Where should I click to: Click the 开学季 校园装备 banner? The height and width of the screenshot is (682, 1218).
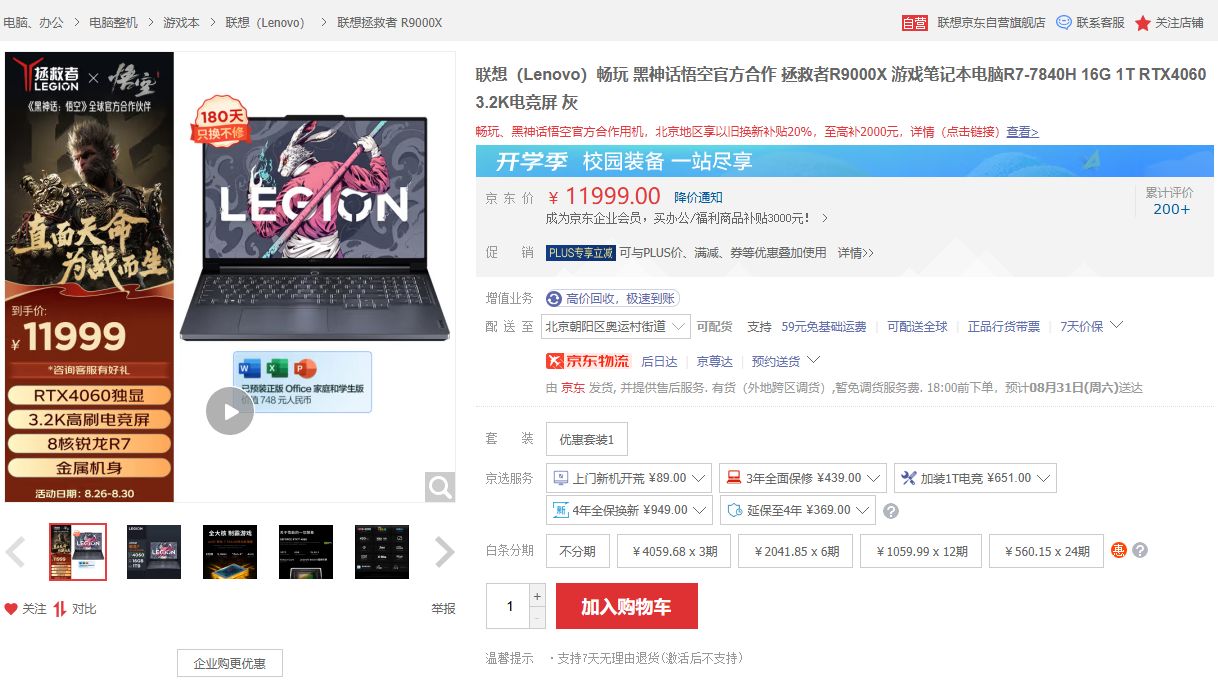coord(844,161)
